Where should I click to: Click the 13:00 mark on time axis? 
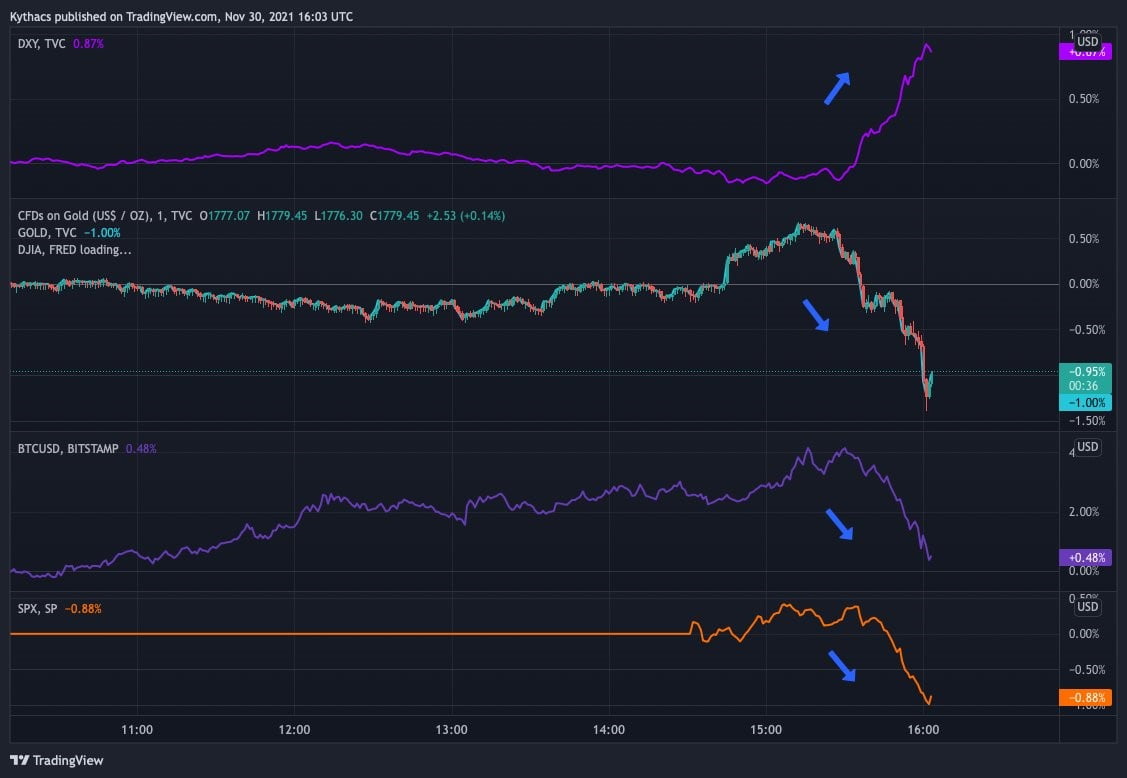pos(452,730)
